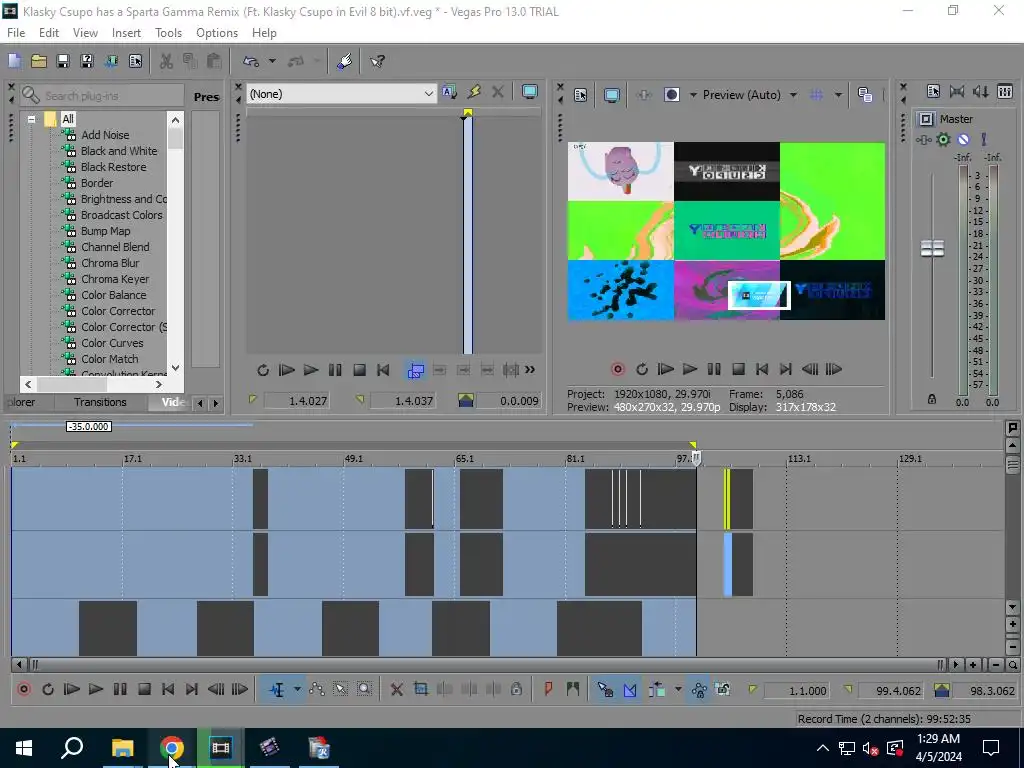Image resolution: width=1024 pixels, height=768 pixels.
Task: Create a new project with the toolbar icon
Action: click(14, 61)
